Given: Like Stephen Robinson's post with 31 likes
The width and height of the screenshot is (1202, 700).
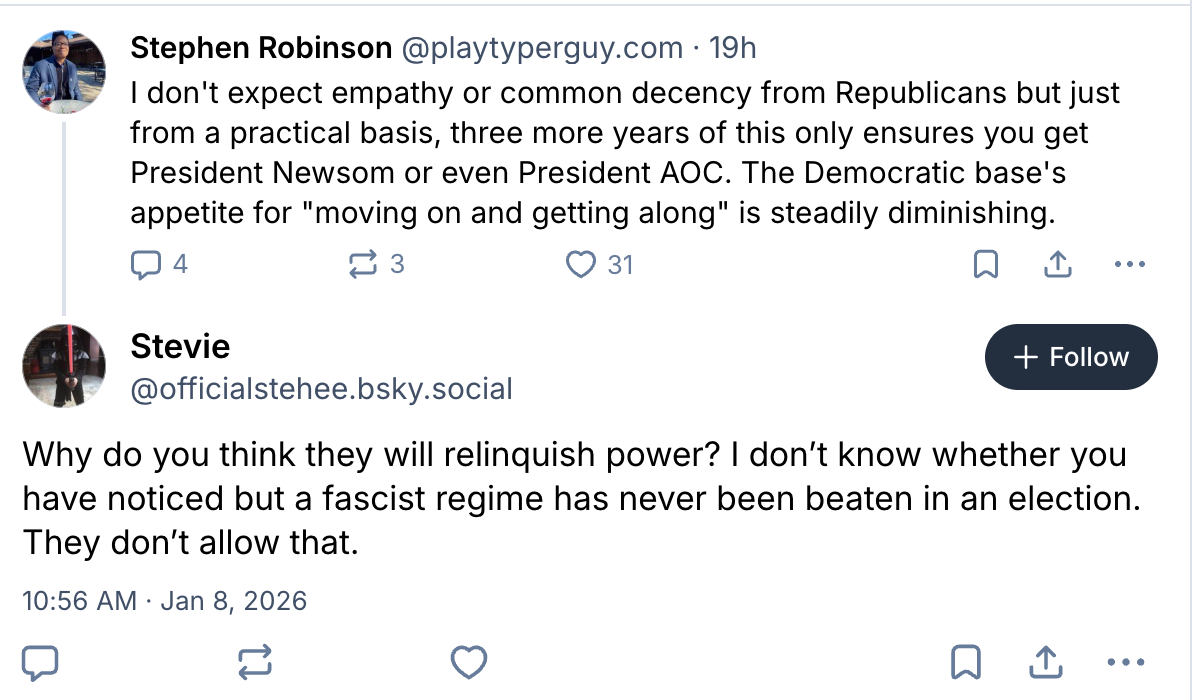Looking at the screenshot, I should coord(580,264).
